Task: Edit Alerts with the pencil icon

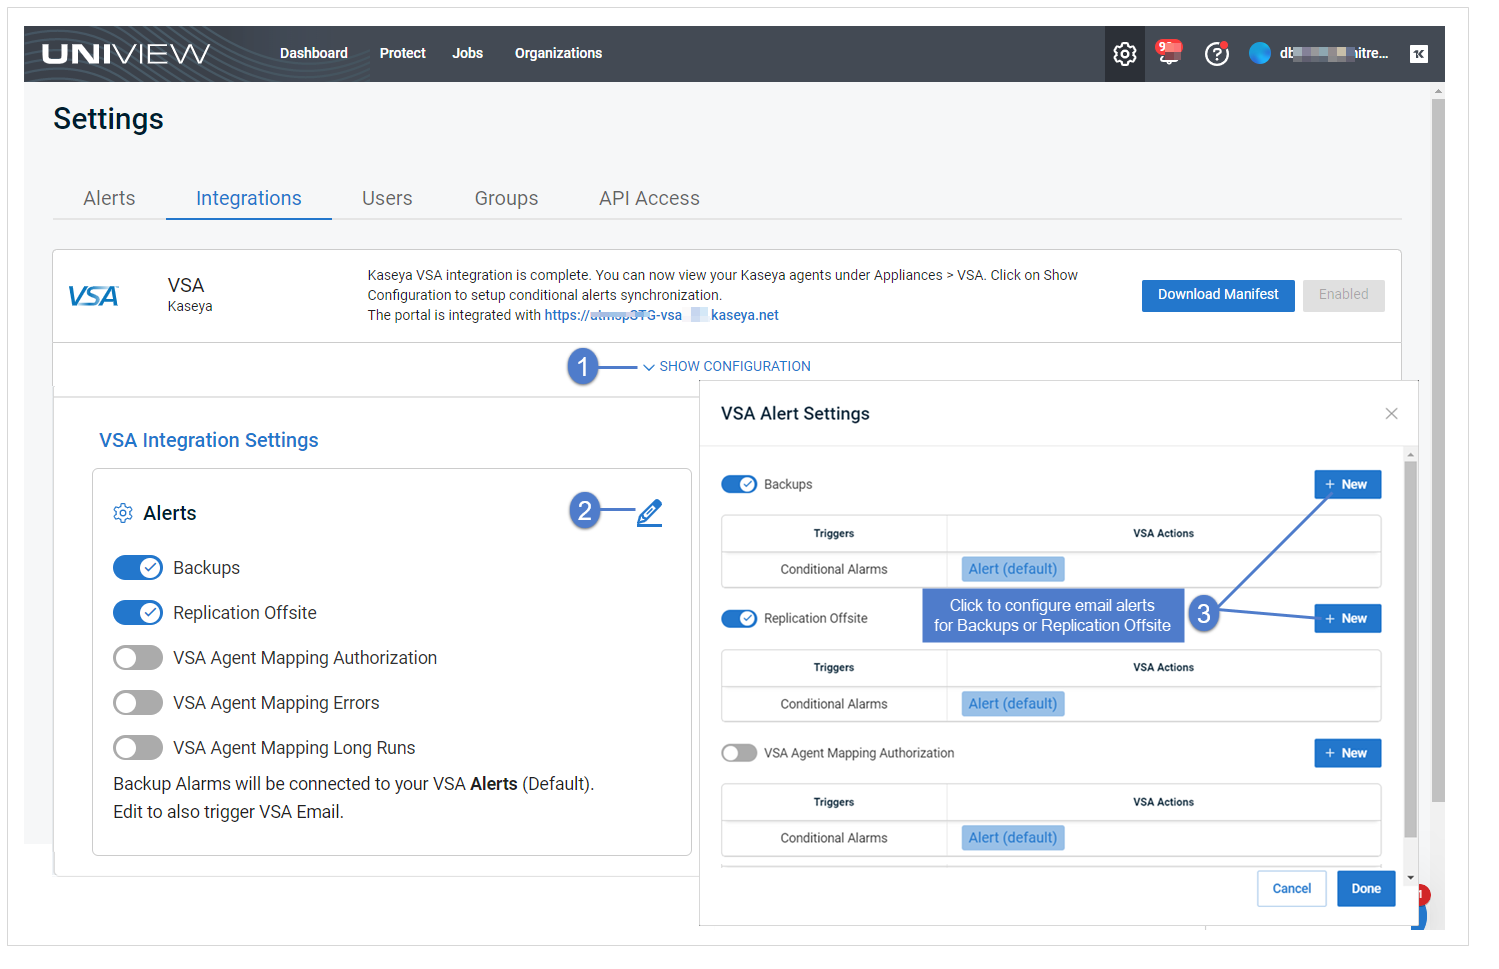Action: coord(649,512)
